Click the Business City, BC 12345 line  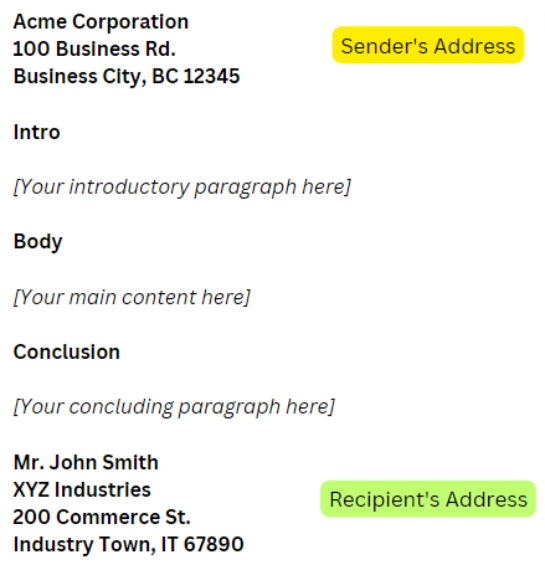(x=127, y=77)
